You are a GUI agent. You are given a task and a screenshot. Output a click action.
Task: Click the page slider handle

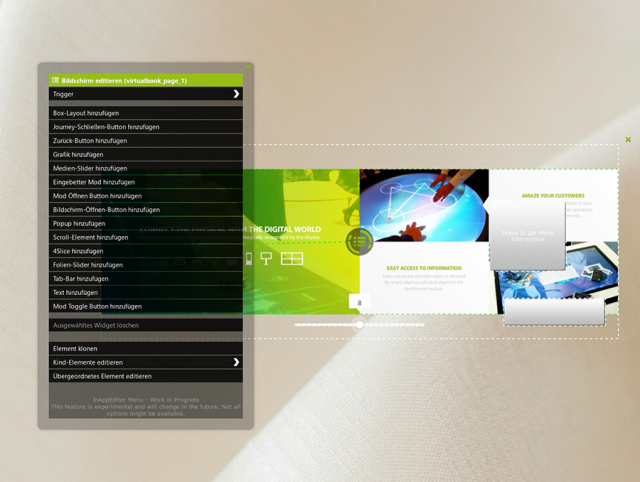(360, 324)
